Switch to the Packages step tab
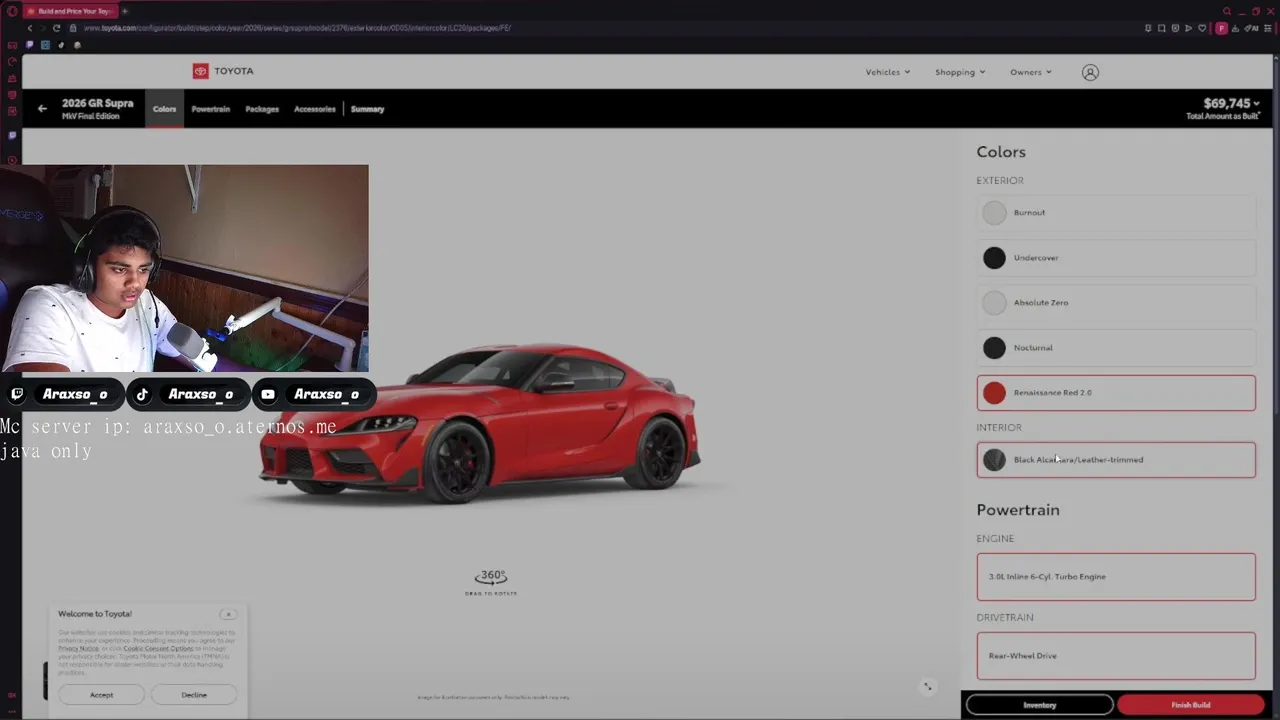 click(262, 109)
